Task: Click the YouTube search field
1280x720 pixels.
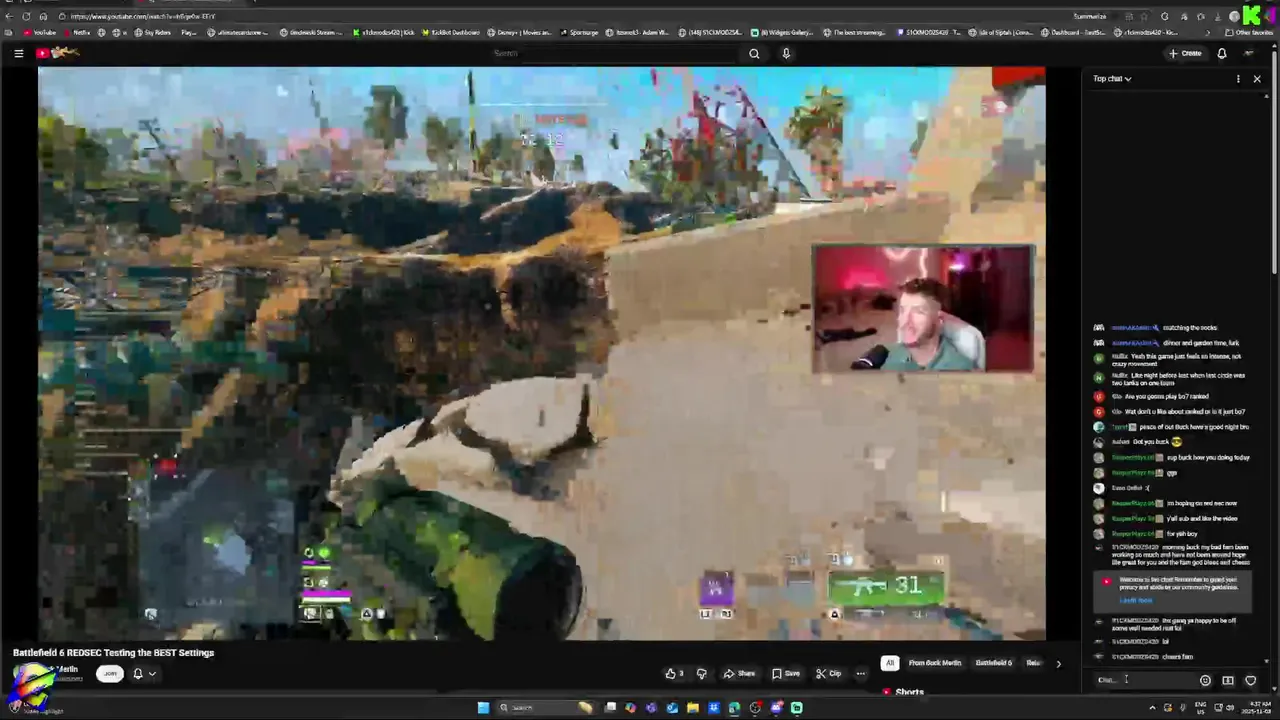Action: [x=612, y=53]
